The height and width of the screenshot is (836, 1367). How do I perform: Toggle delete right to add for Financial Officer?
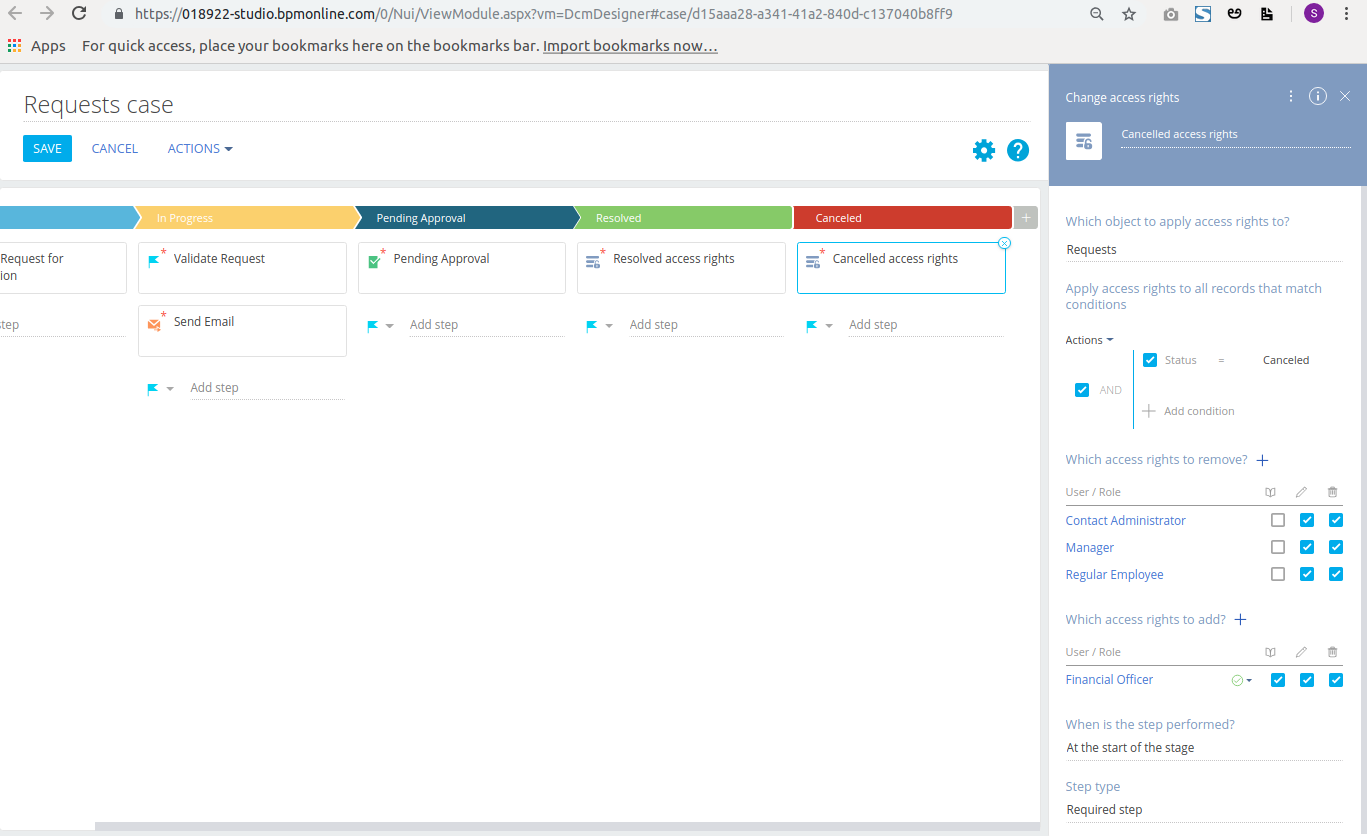click(x=1335, y=680)
